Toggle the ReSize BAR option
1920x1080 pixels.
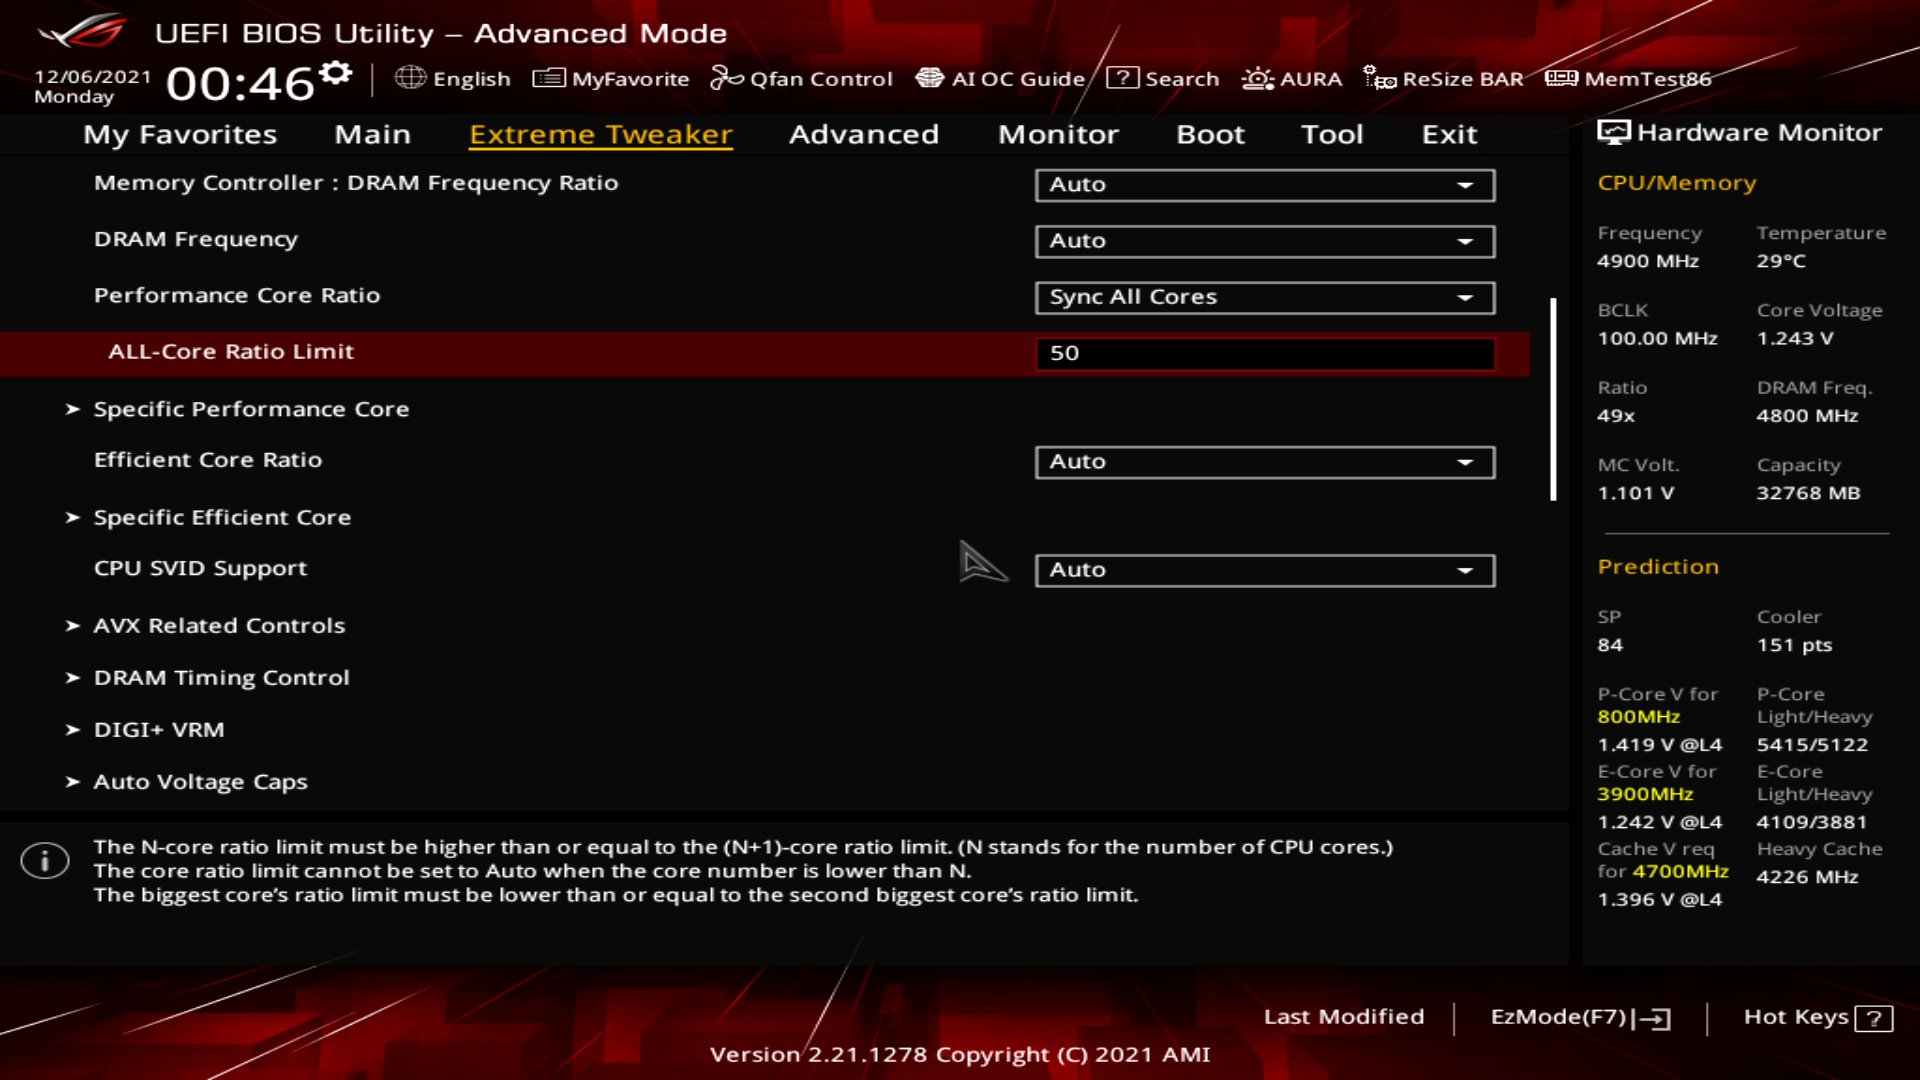coord(1443,78)
